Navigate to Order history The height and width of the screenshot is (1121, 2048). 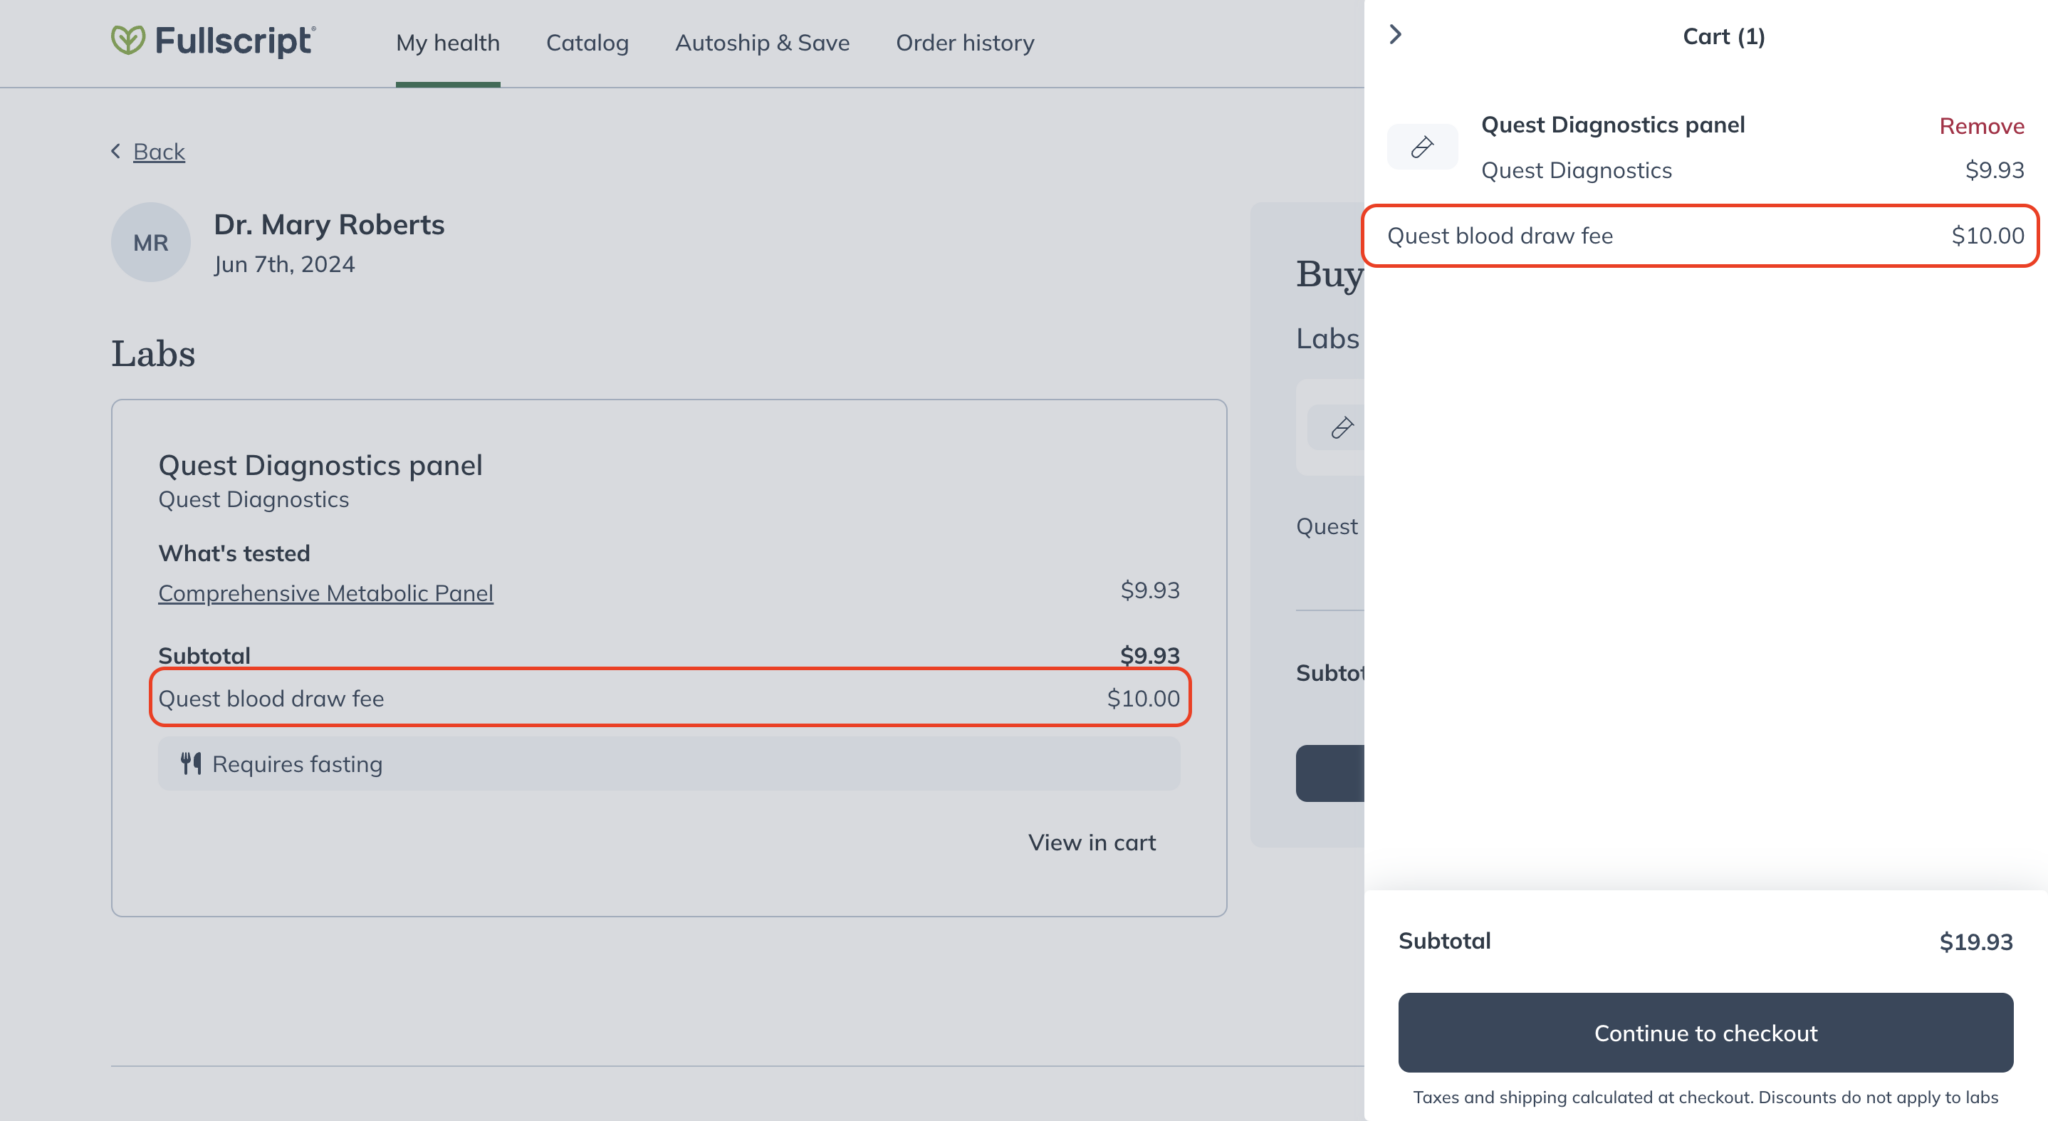click(x=965, y=43)
